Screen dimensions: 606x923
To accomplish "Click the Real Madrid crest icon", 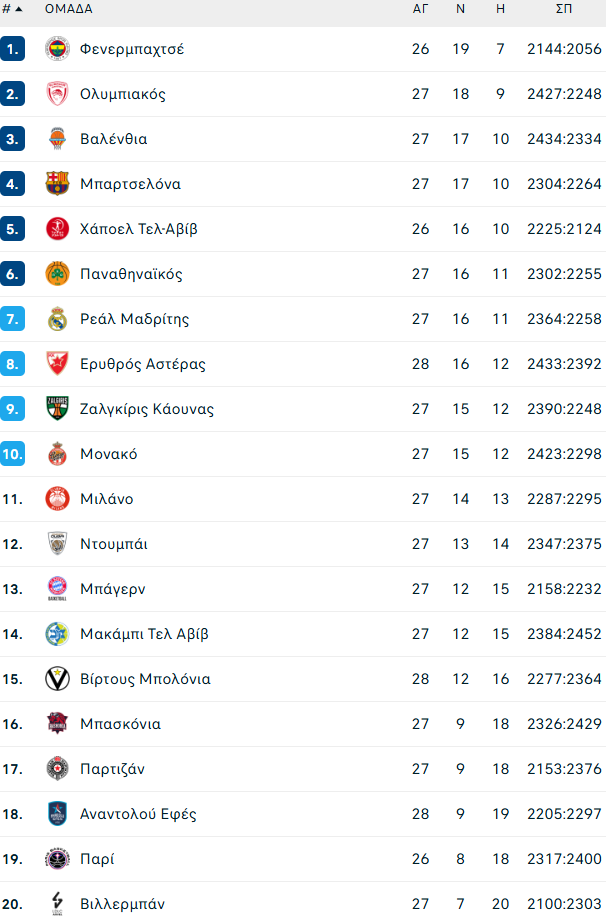I will pos(57,319).
